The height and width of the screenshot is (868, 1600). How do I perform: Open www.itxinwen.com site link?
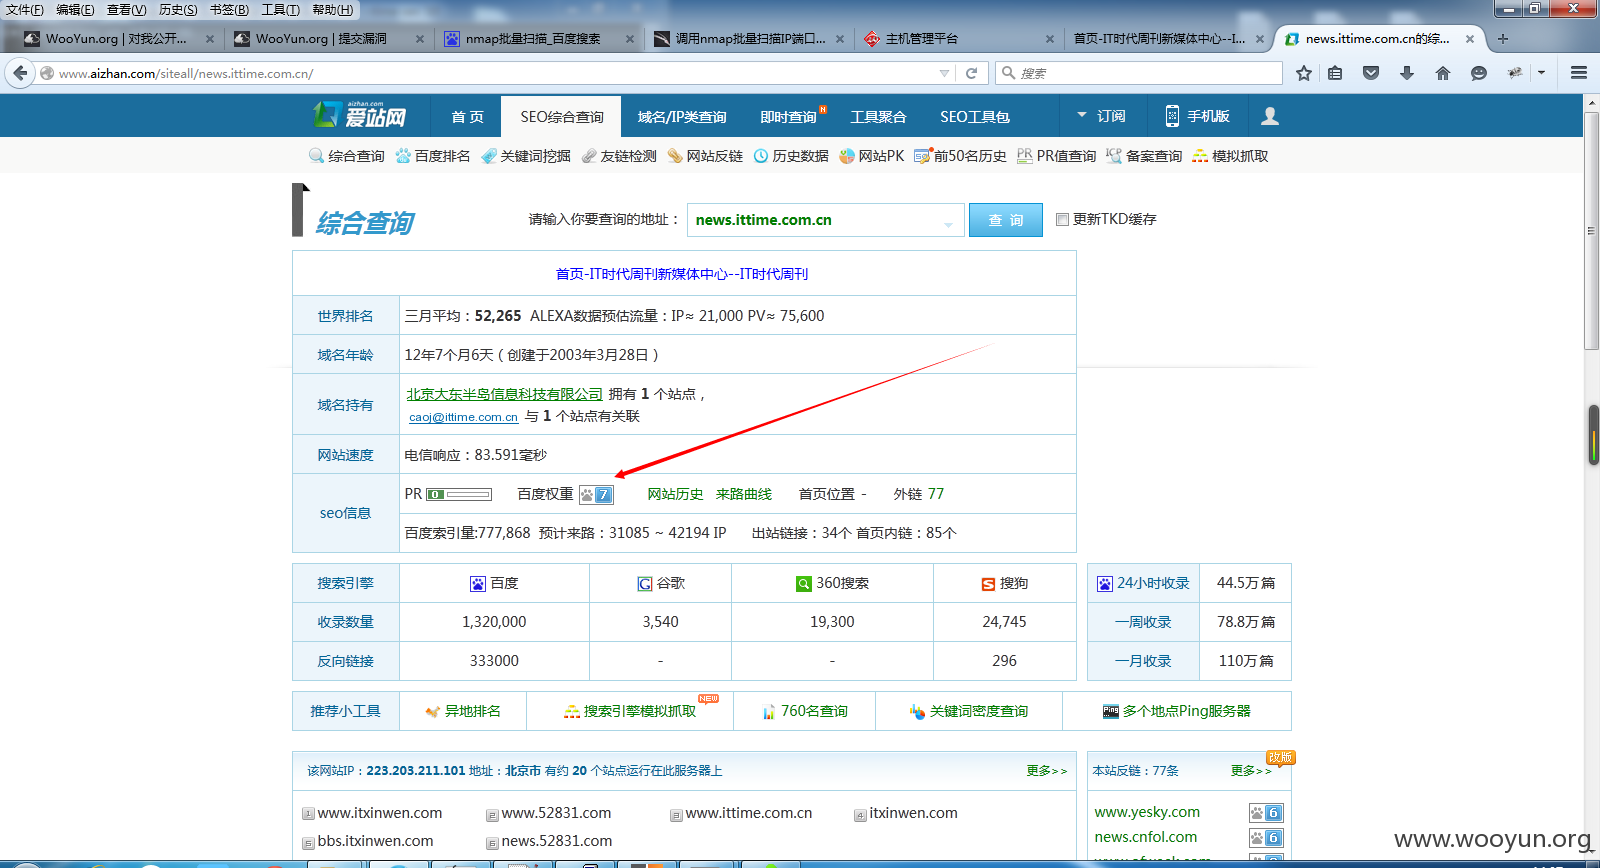click(379, 813)
